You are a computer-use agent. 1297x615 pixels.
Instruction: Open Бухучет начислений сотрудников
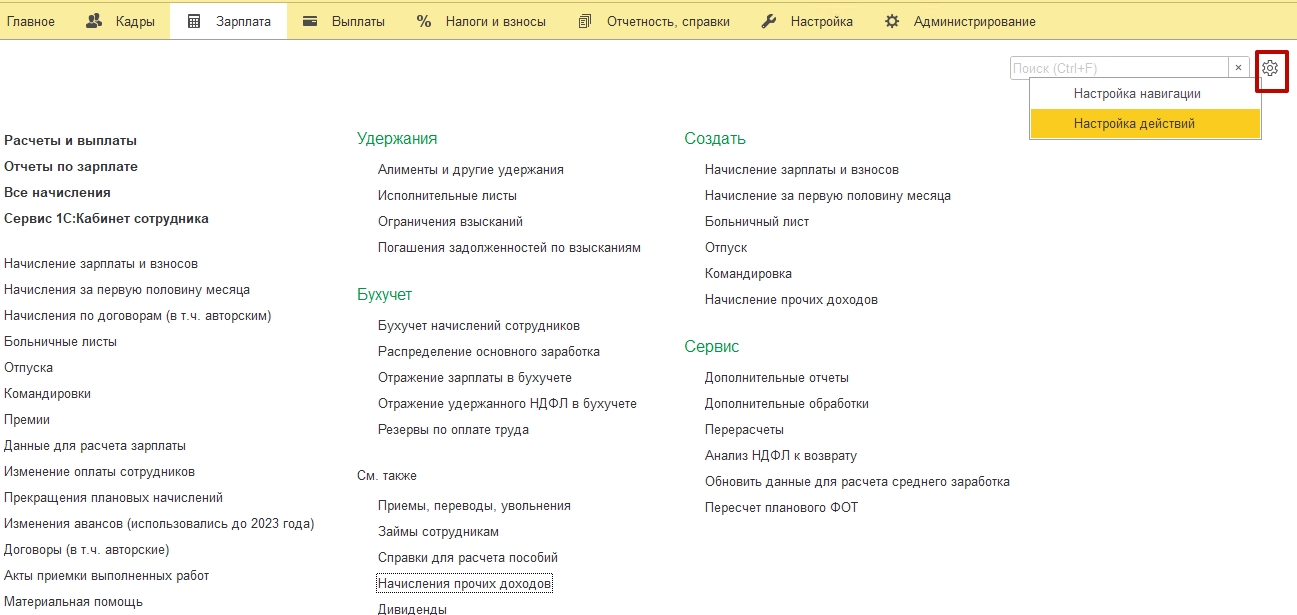tap(479, 326)
